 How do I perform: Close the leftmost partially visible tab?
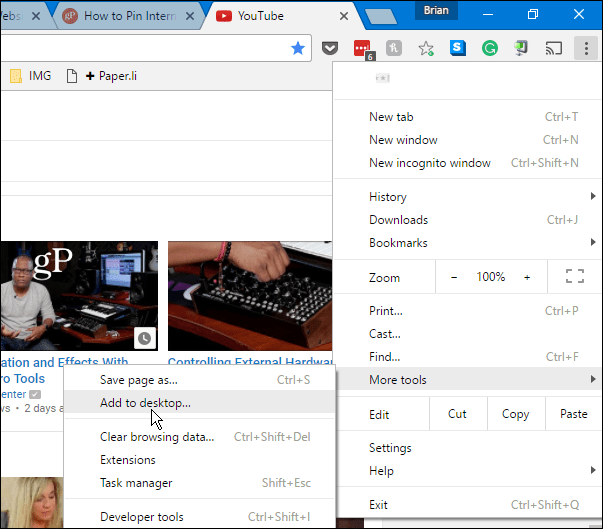point(36,16)
